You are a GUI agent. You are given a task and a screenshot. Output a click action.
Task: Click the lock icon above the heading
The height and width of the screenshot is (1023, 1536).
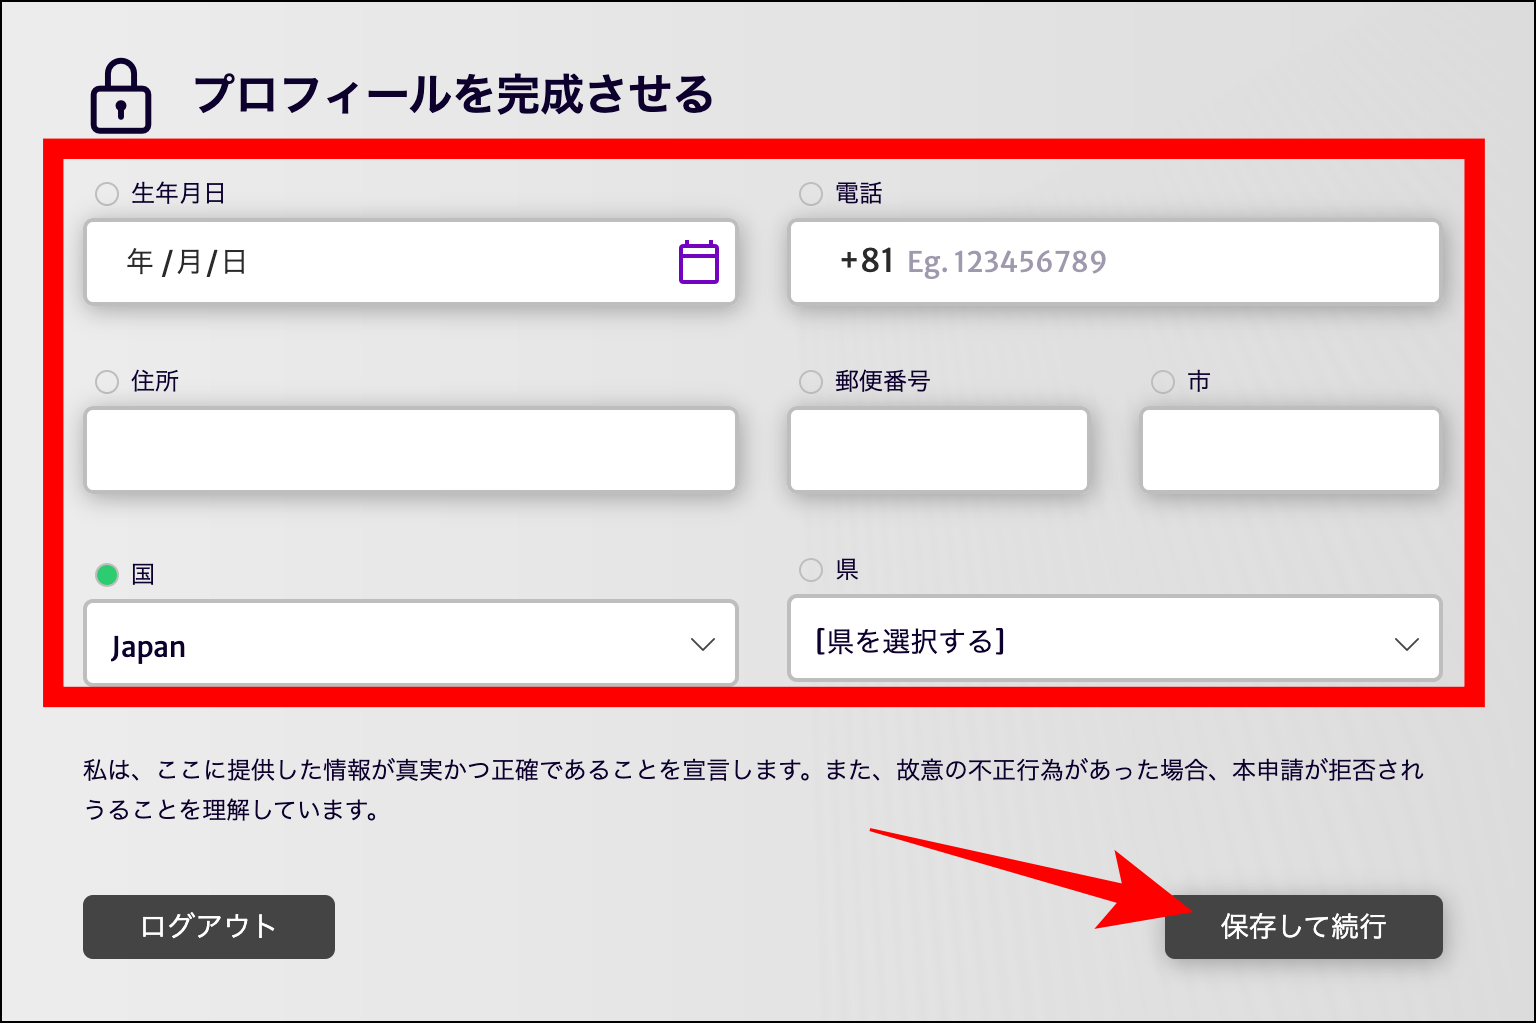(x=120, y=97)
